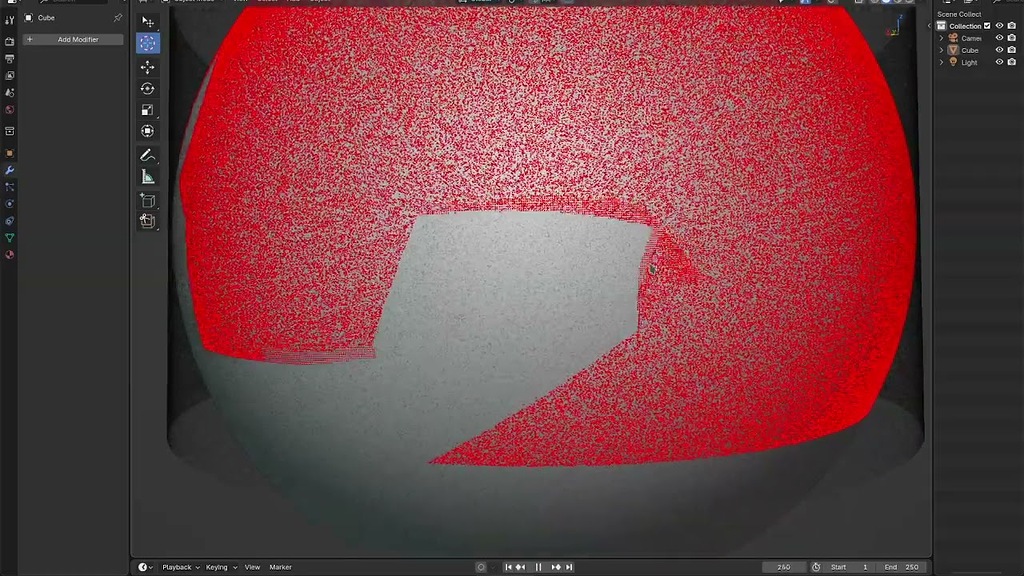Image resolution: width=1024 pixels, height=576 pixels.
Task: Open the Output properties tab
Action: point(9,59)
